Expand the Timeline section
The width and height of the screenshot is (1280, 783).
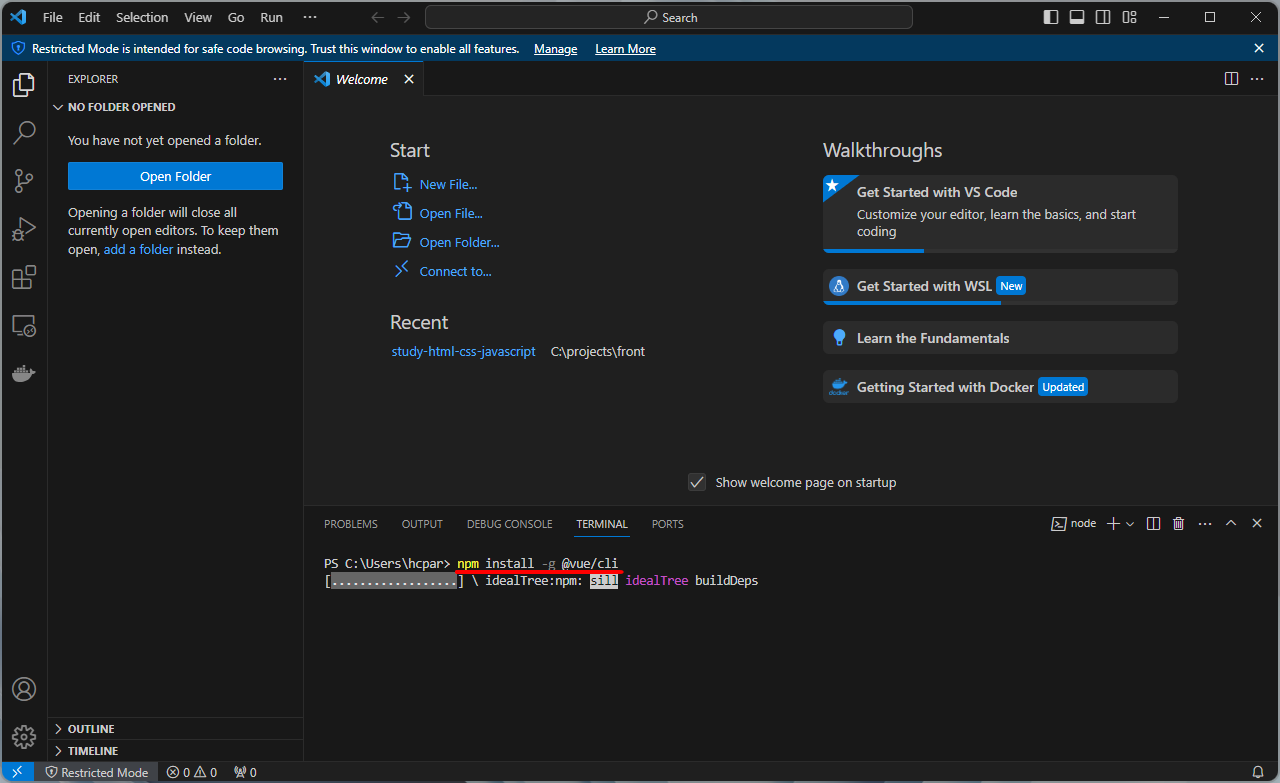pos(175,751)
